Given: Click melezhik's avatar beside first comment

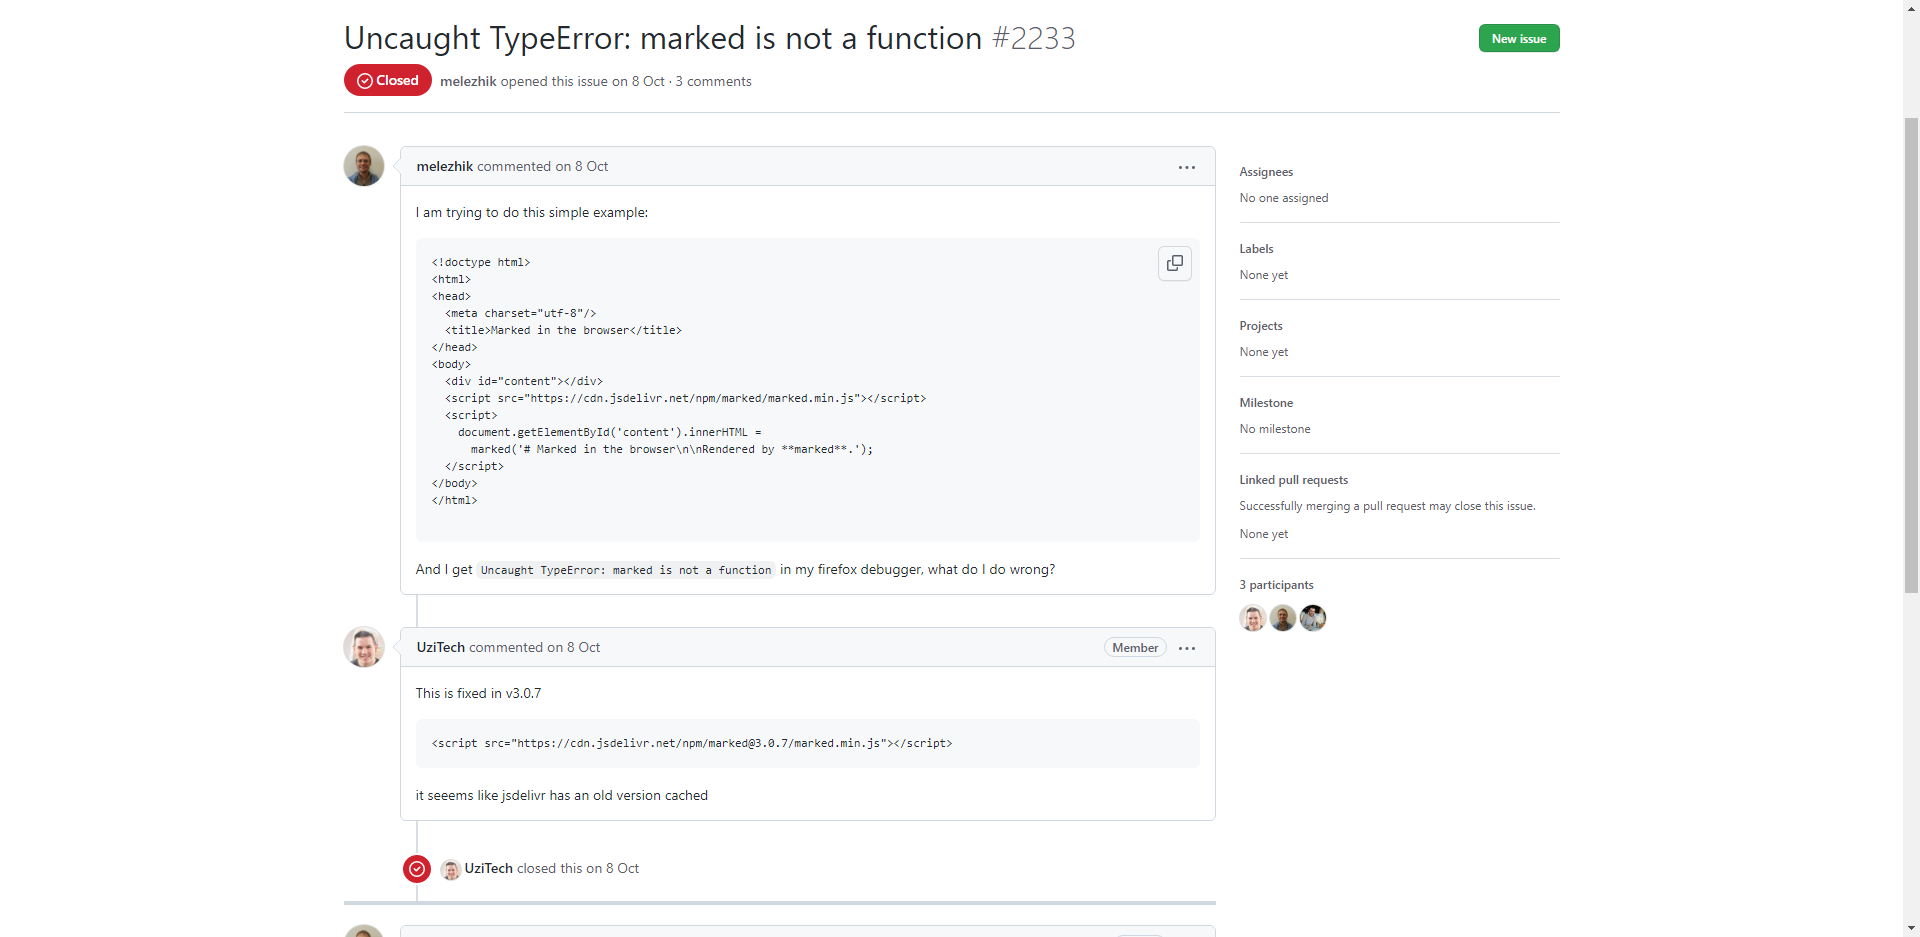Looking at the screenshot, I should pyautogui.click(x=364, y=166).
